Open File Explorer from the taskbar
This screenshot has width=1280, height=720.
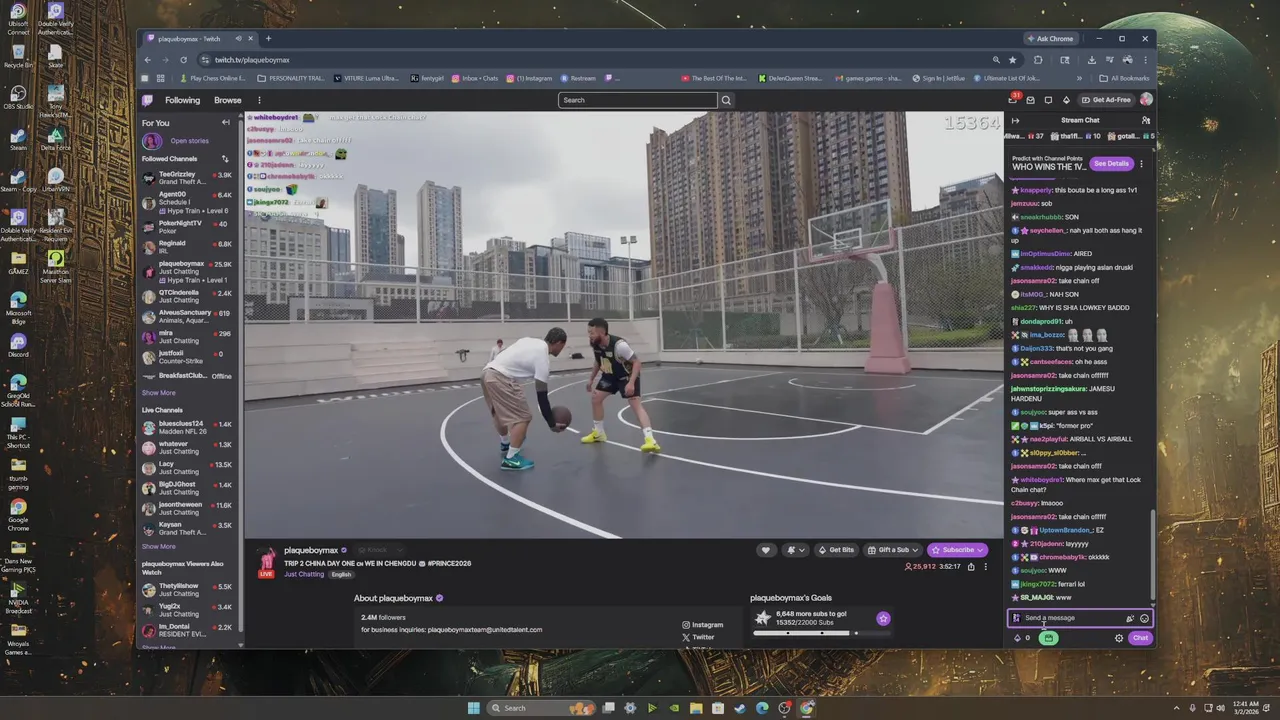pos(696,708)
